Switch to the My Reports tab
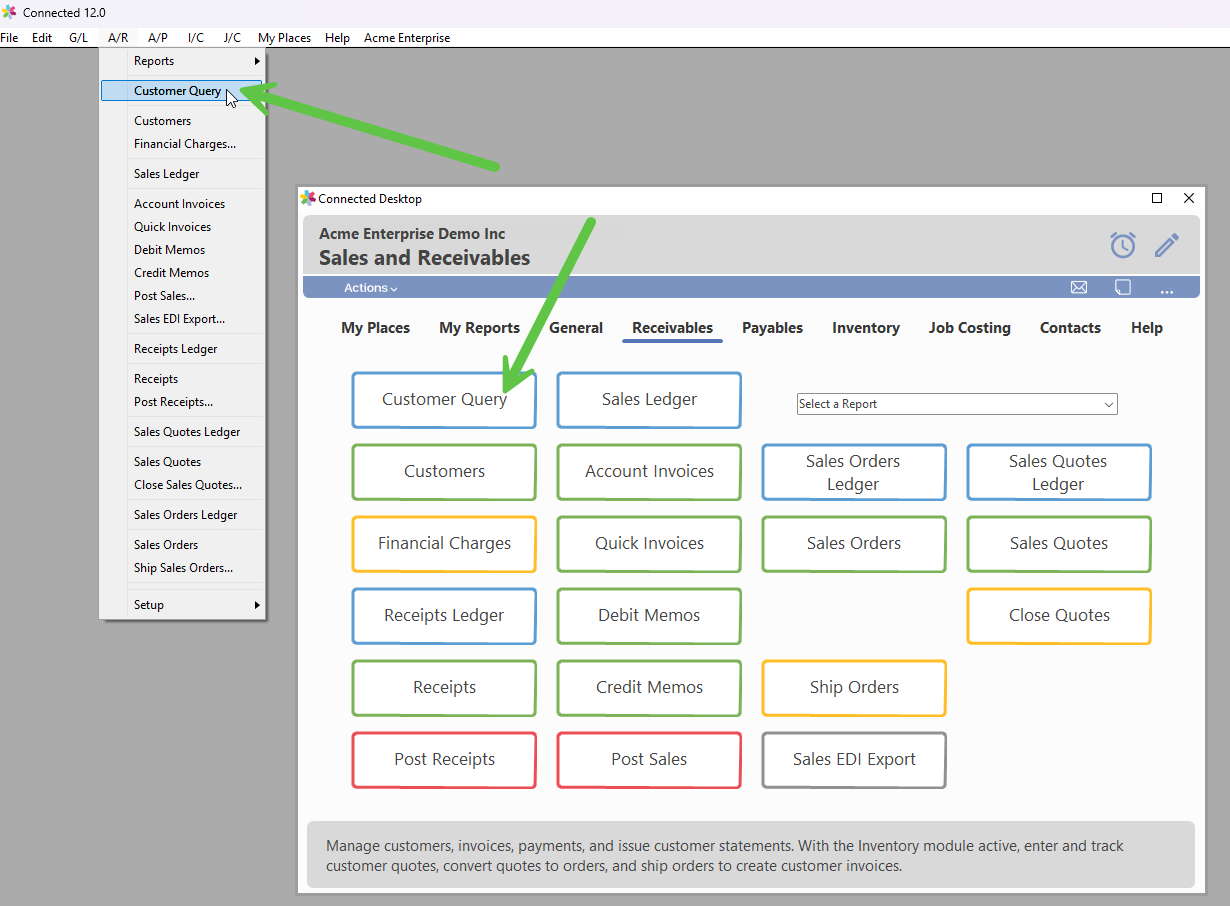 480,328
